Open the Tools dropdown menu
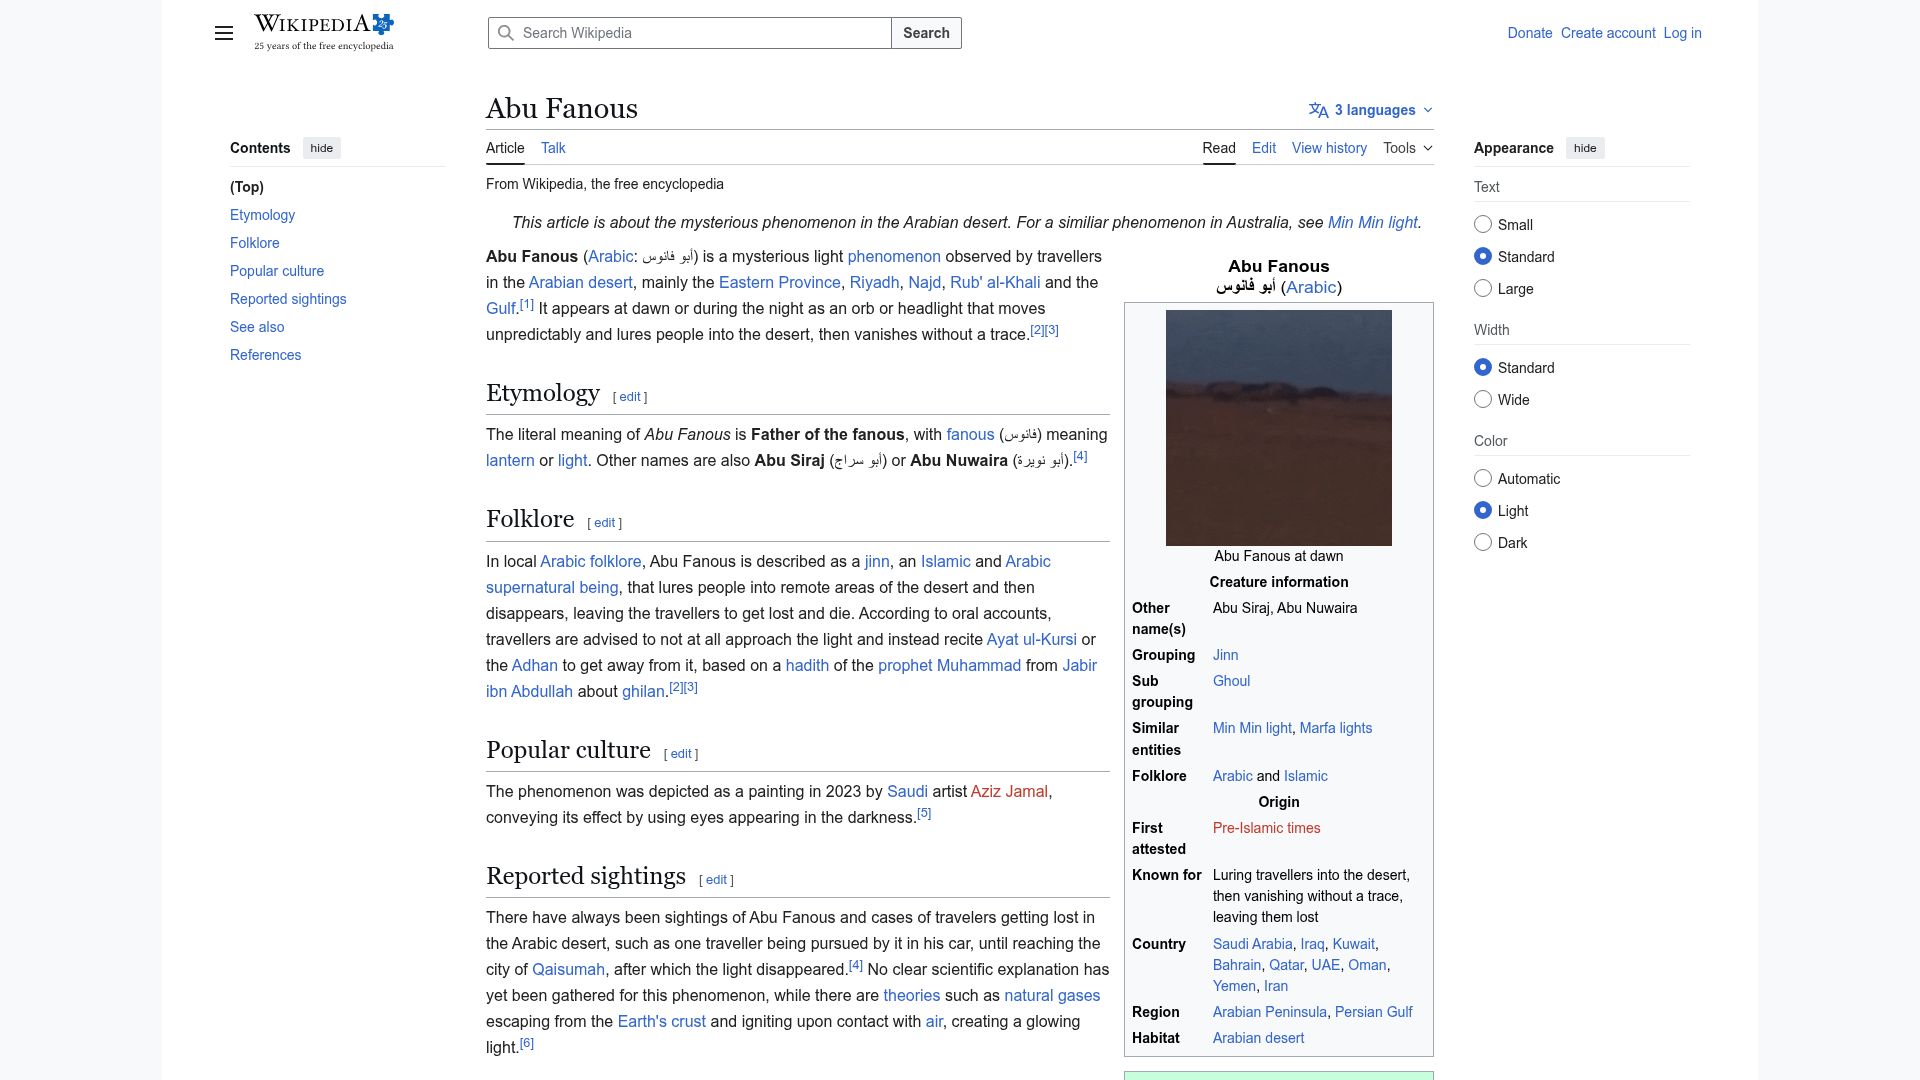The image size is (1920, 1080). 1408,148
